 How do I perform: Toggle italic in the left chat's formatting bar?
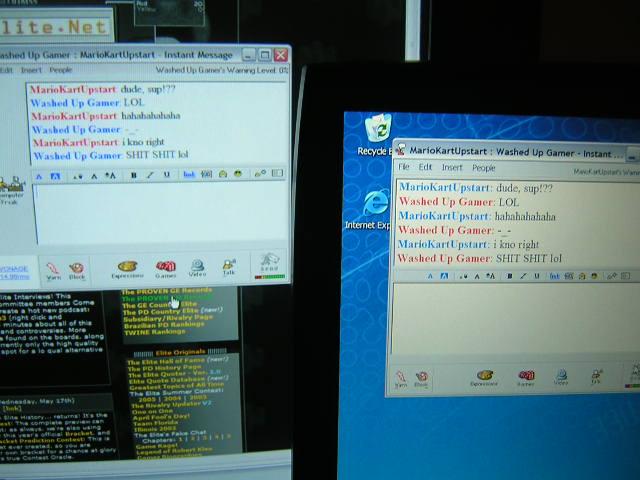point(150,175)
